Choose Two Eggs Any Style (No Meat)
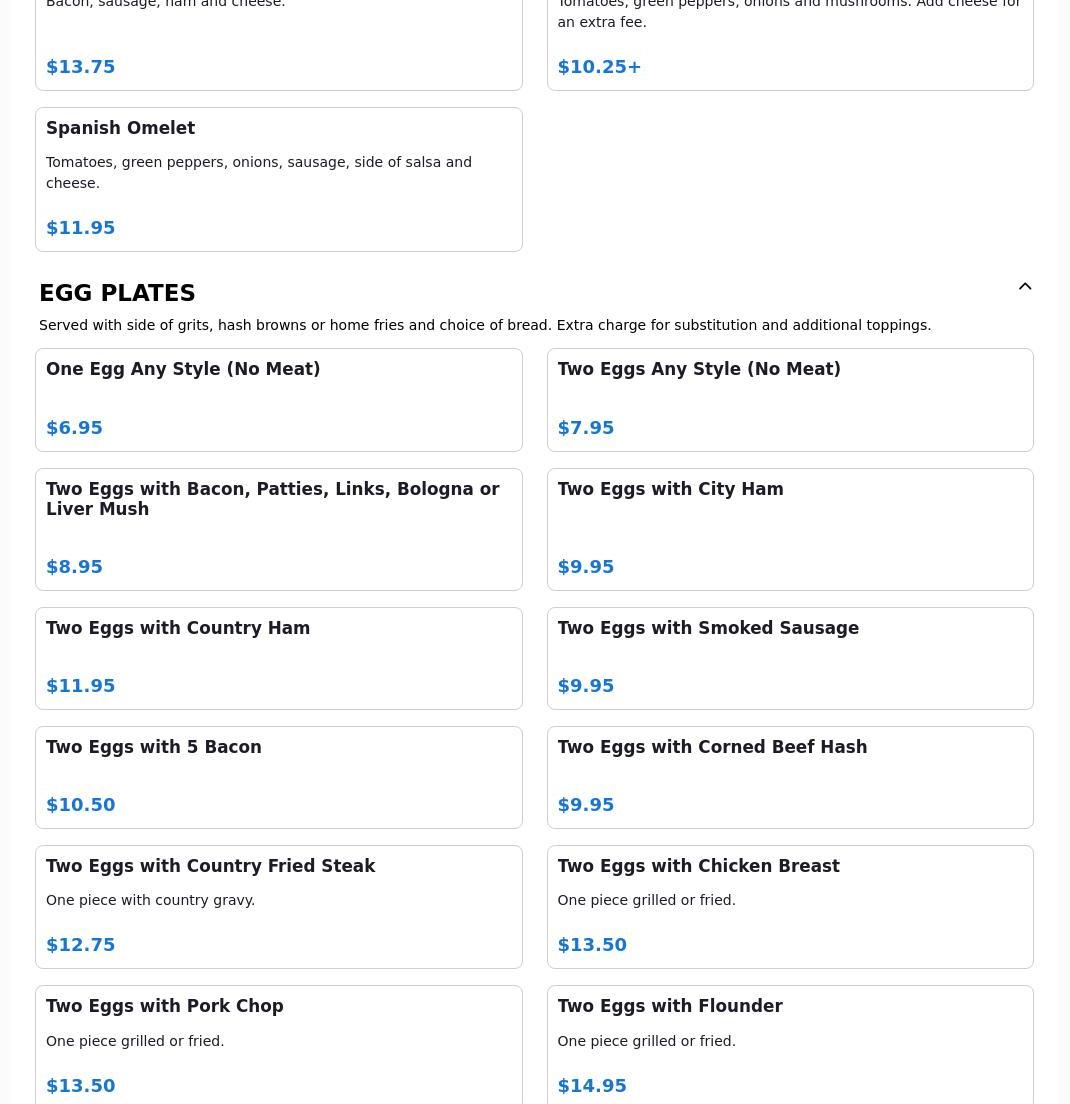1070x1104 pixels. [789, 399]
